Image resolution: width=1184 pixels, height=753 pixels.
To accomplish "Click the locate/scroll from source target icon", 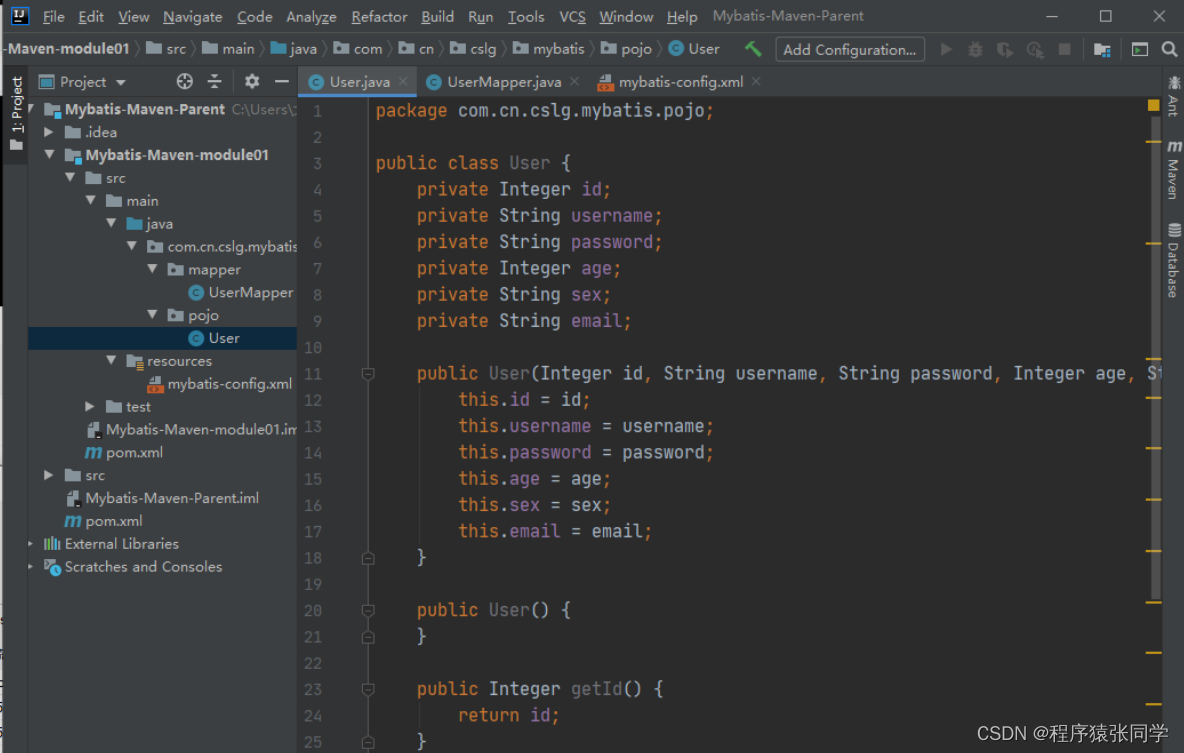I will click(184, 82).
